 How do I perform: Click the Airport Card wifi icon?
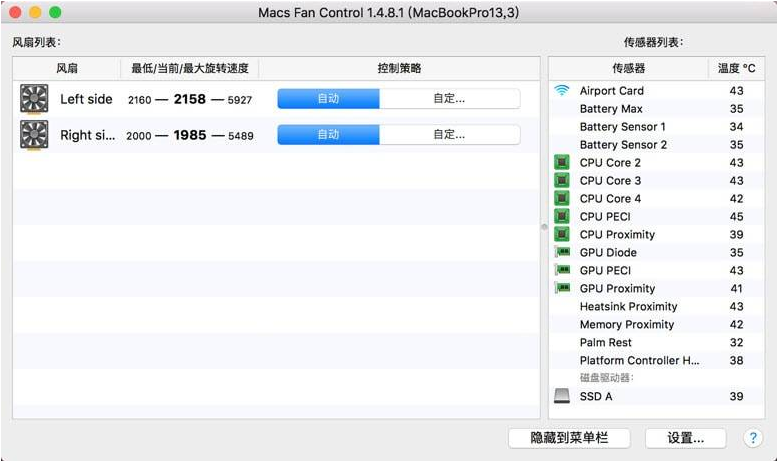562,90
